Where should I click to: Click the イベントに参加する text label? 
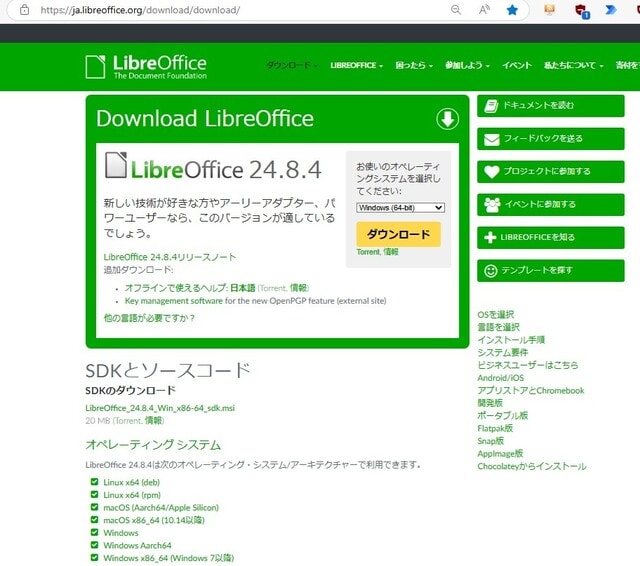tap(540, 204)
